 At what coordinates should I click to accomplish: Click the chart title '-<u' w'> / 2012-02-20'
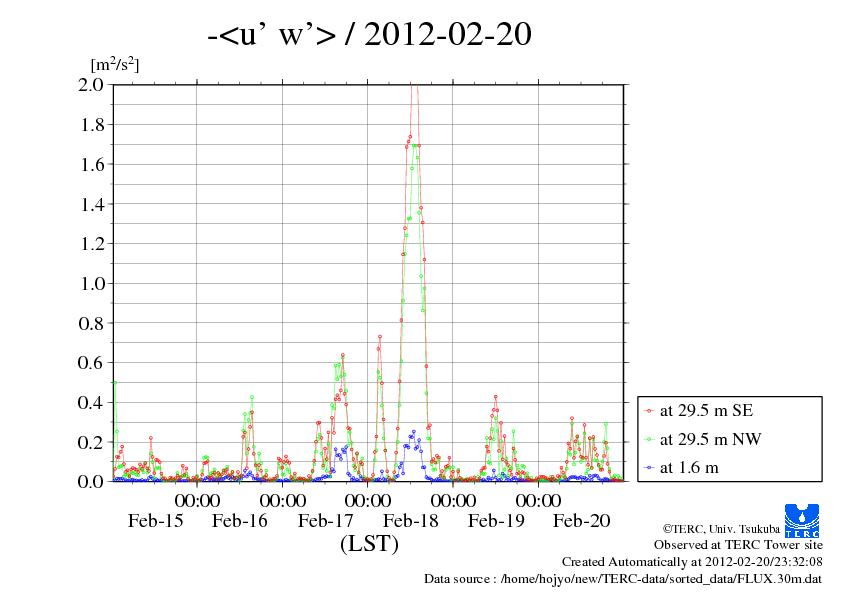[x=369, y=34]
